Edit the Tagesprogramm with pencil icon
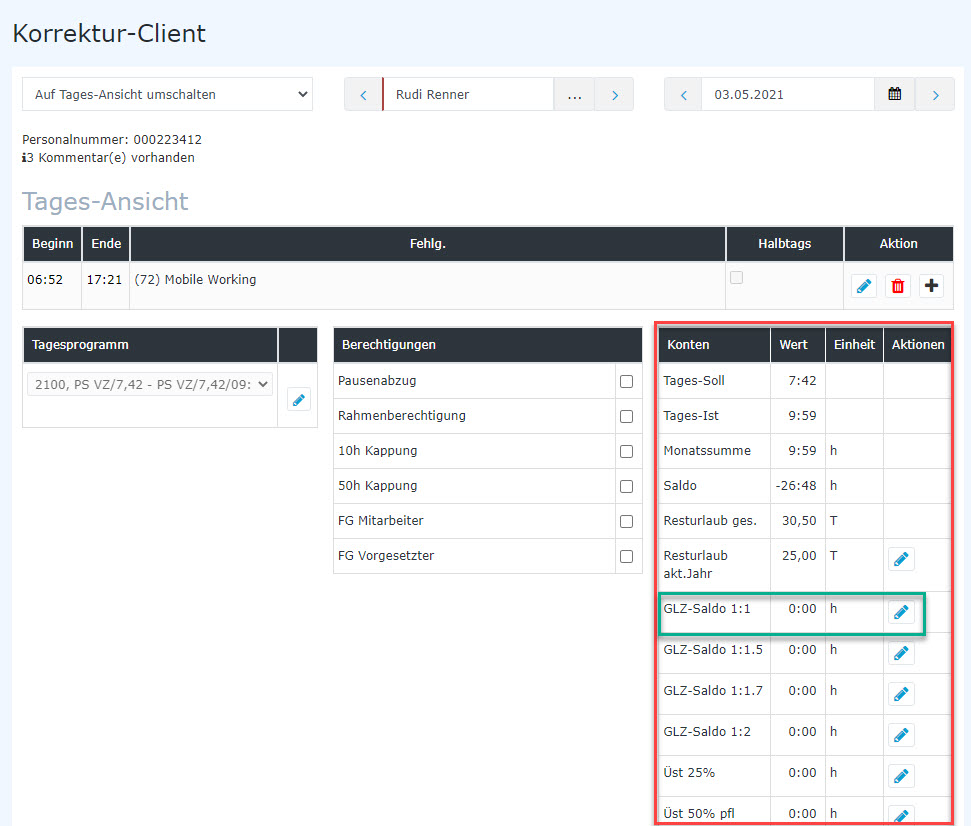The height and width of the screenshot is (826, 971). (298, 400)
